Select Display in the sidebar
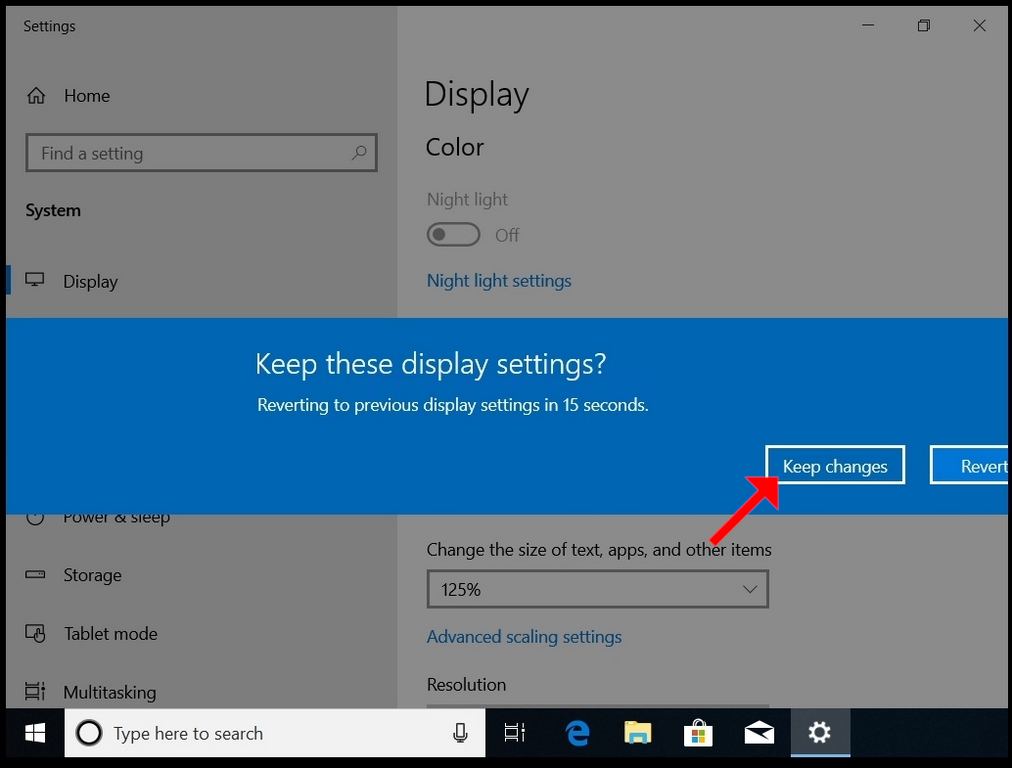Image resolution: width=1012 pixels, height=768 pixels. click(90, 282)
